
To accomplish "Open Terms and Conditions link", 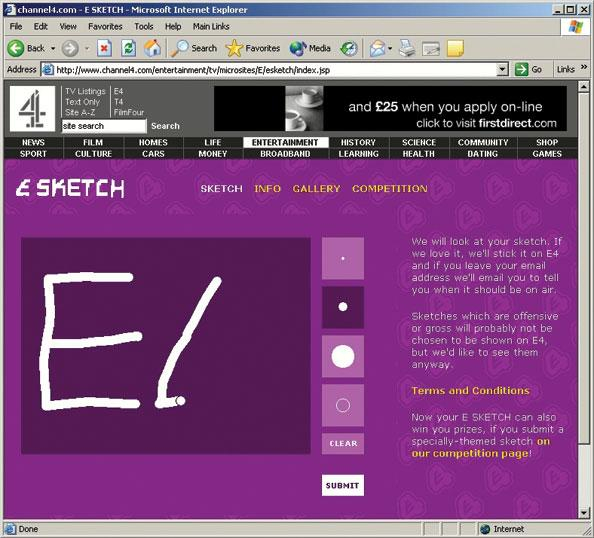I will tap(471, 391).
